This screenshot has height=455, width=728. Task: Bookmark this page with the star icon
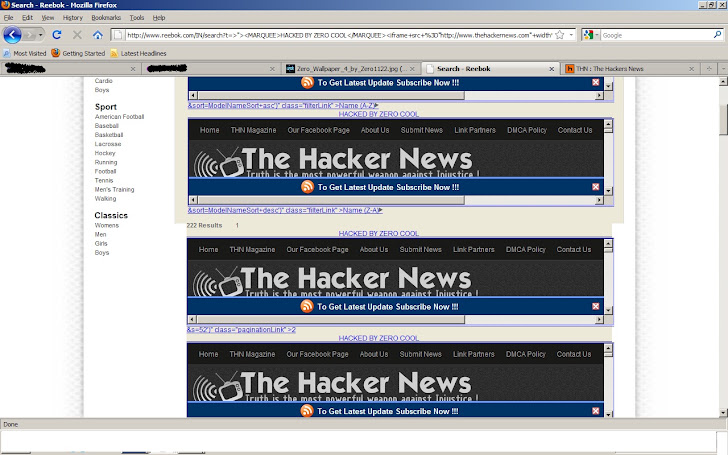(560, 35)
